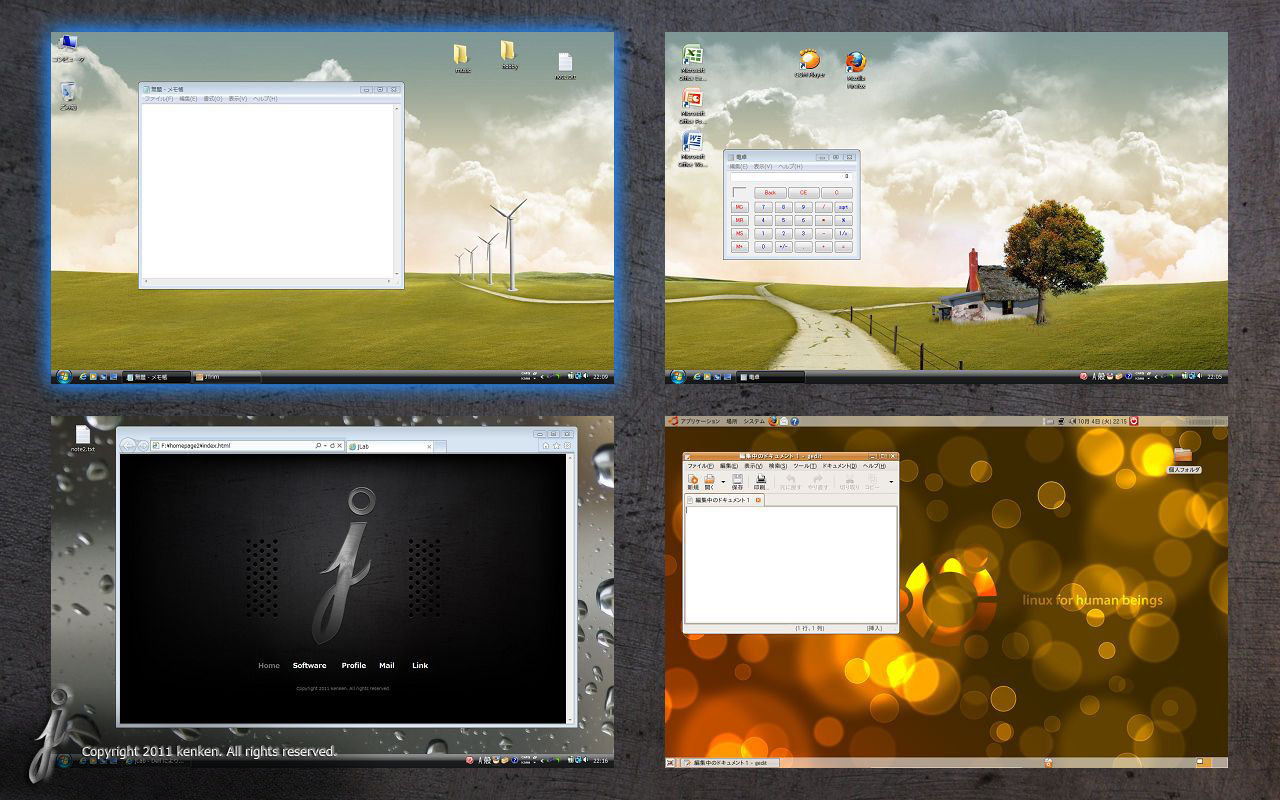The width and height of the screenshot is (1280, 800).
Task: Switch to the 編集中のドキュメント 1 tab in gedit
Action: (x=720, y=499)
